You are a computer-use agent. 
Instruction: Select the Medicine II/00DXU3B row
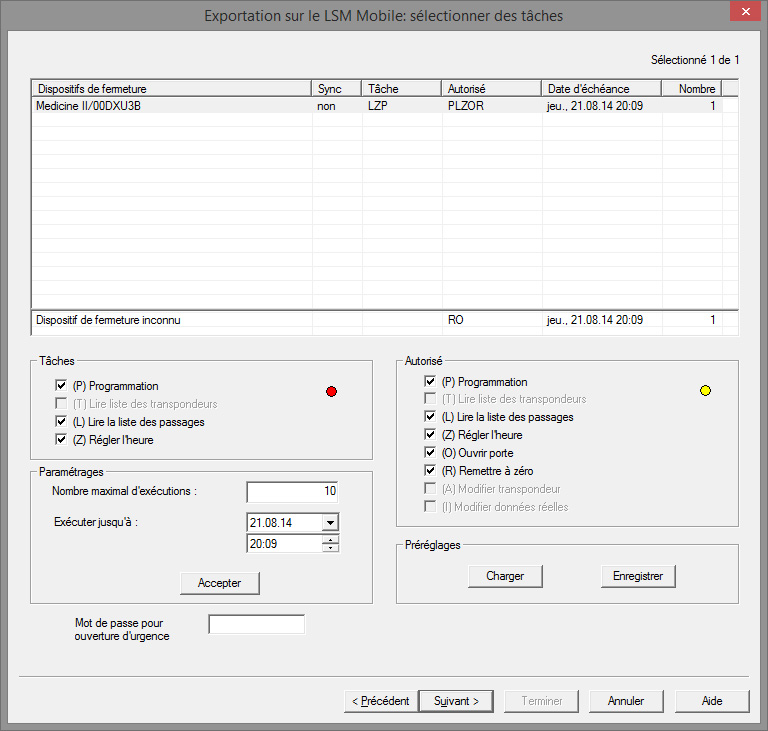coord(170,106)
